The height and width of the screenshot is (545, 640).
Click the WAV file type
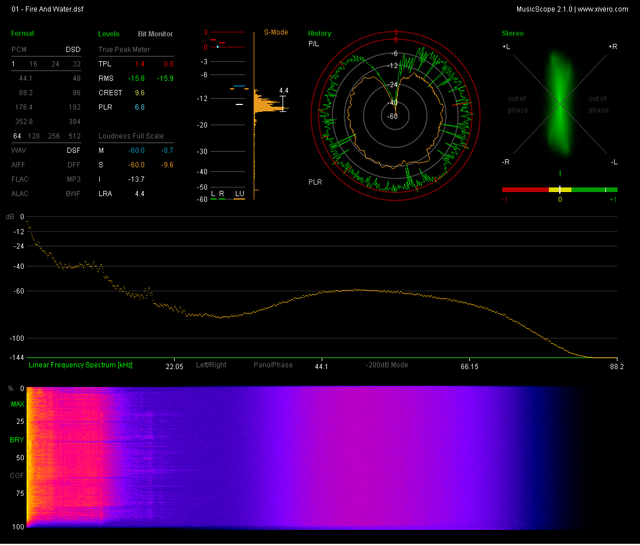(x=18, y=150)
